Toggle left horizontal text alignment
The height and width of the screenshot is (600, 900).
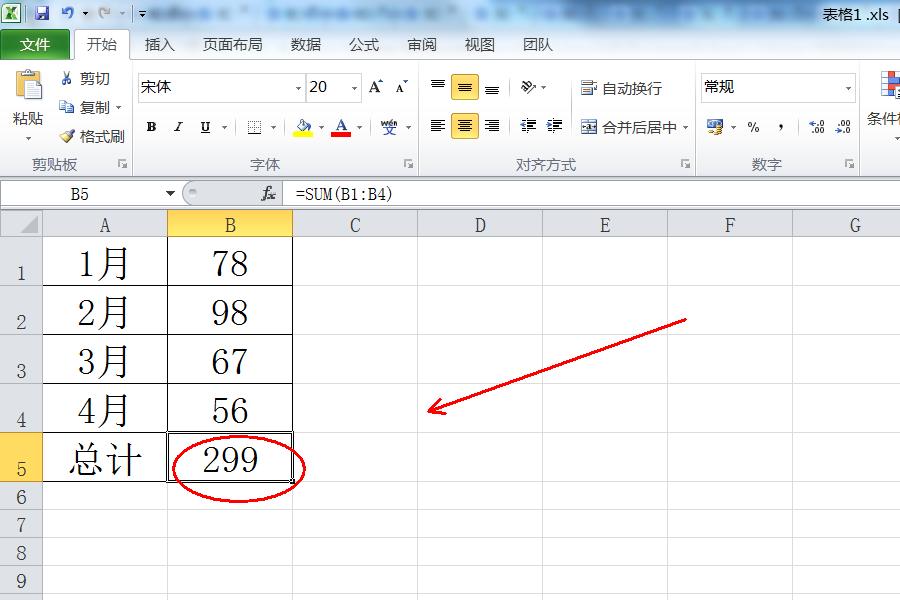pos(437,126)
